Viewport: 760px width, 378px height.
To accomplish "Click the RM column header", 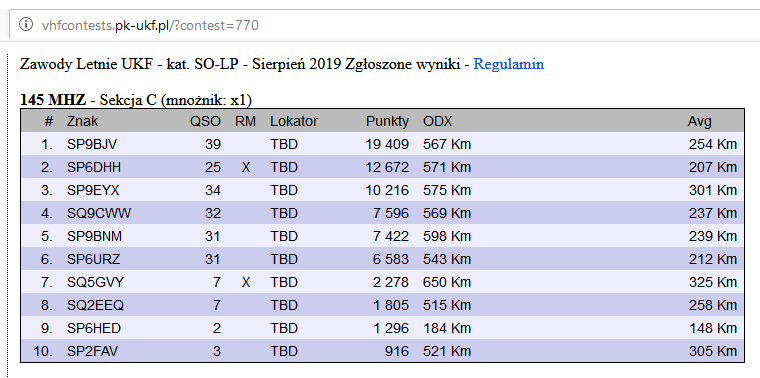I will pyautogui.click(x=245, y=121).
